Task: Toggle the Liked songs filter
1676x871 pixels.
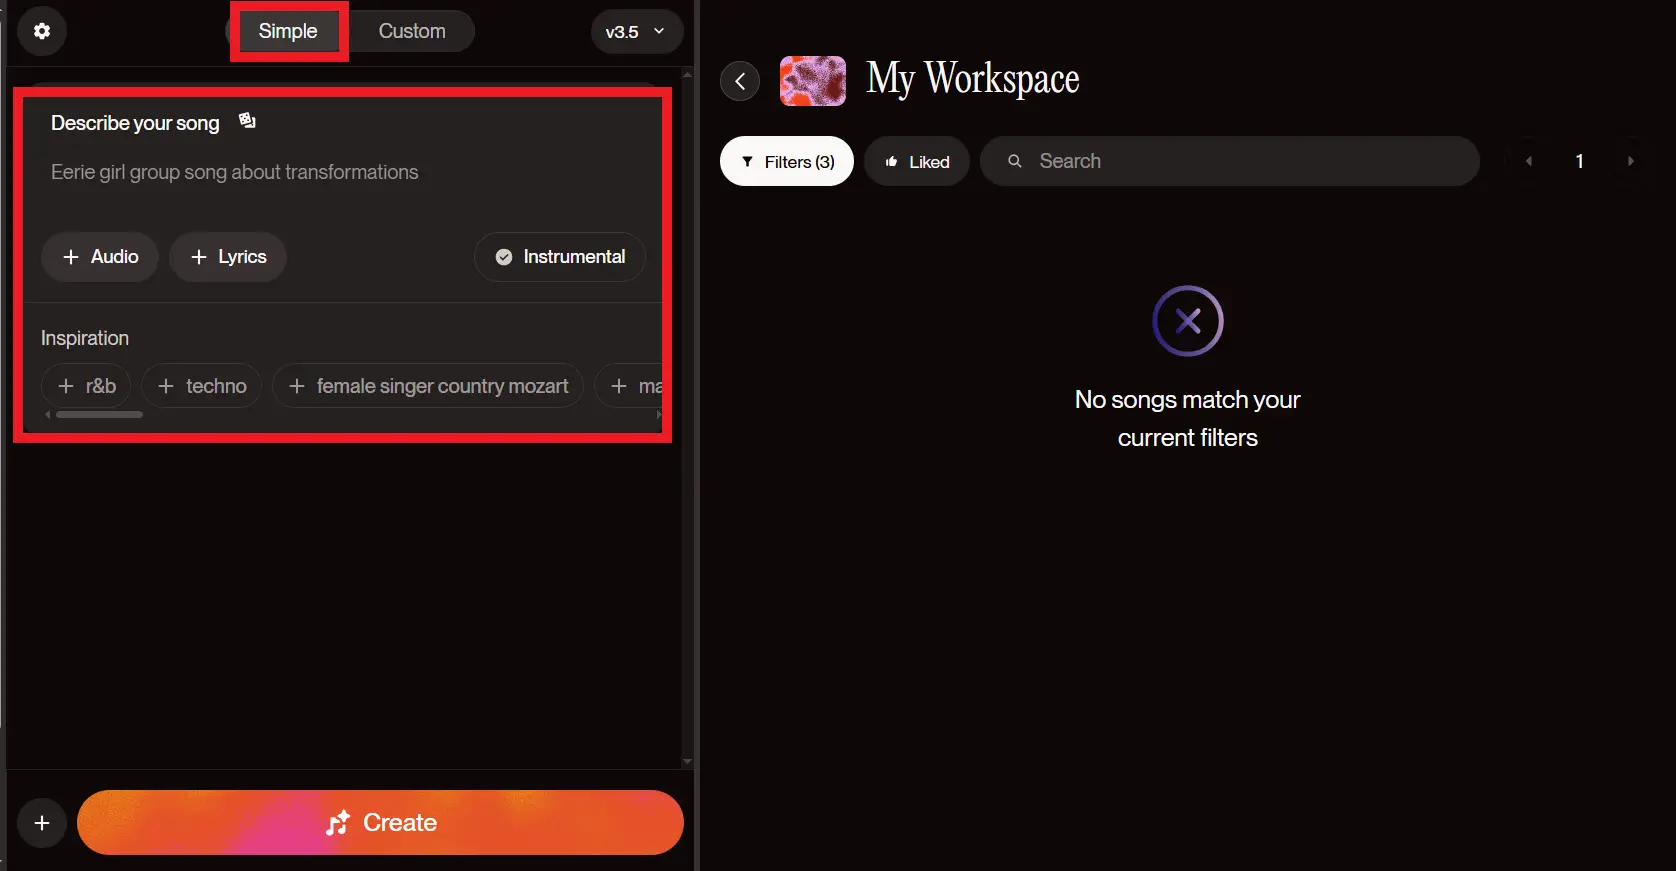Action: (x=916, y=161)
